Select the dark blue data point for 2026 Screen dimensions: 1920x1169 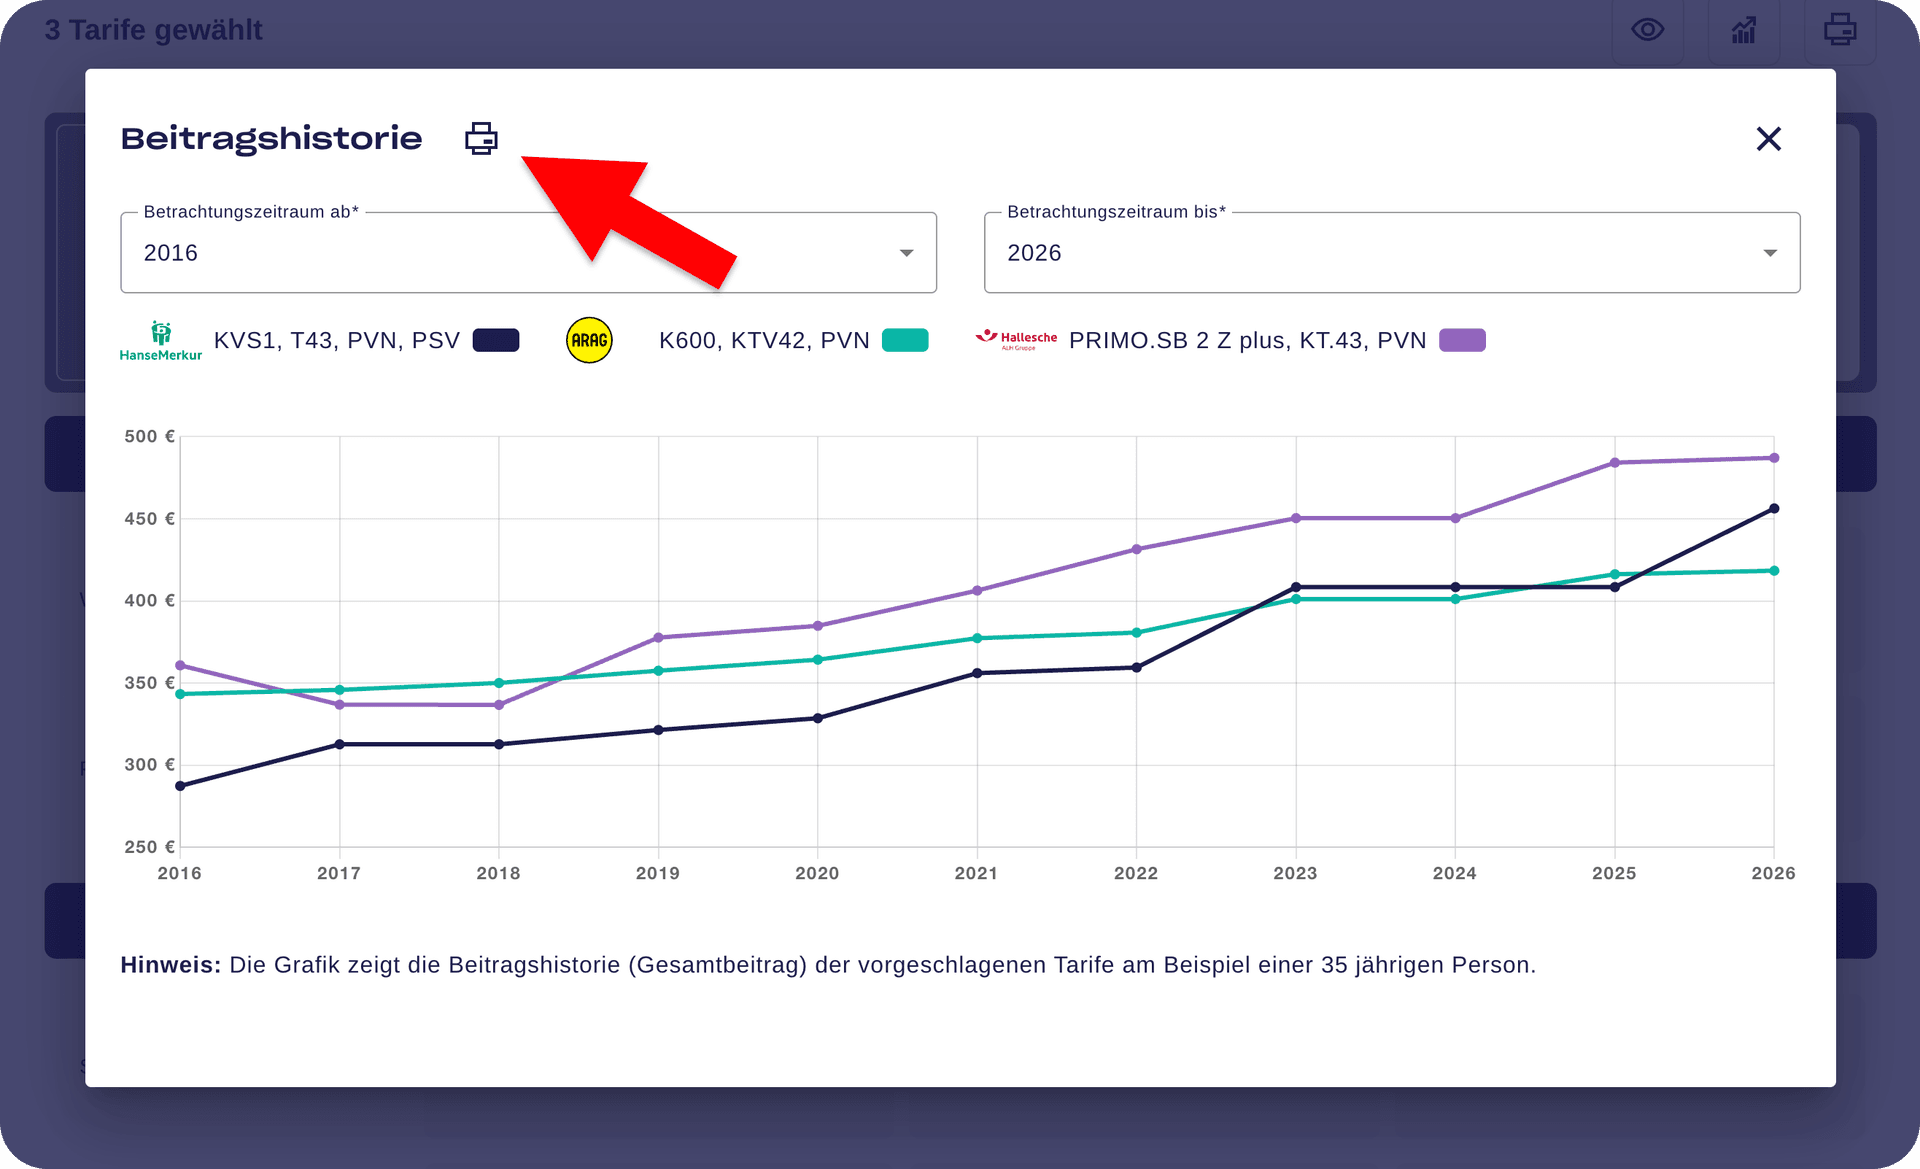click(x=1774, y=509)
